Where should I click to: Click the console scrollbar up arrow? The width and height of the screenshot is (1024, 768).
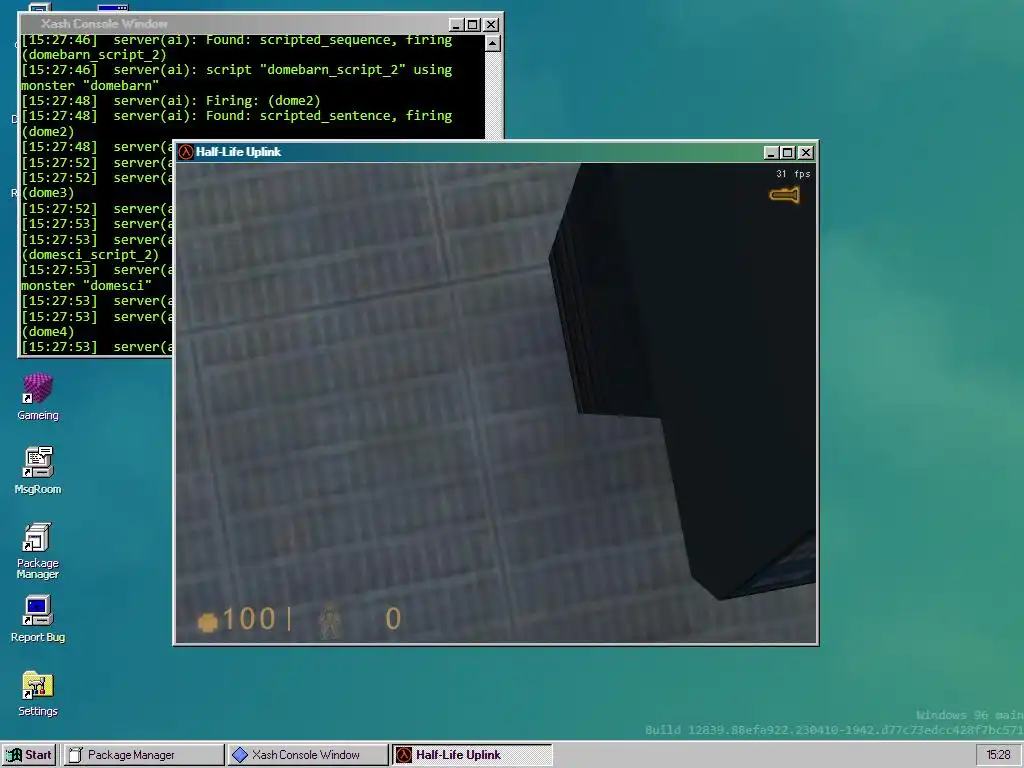click(493, 44)
